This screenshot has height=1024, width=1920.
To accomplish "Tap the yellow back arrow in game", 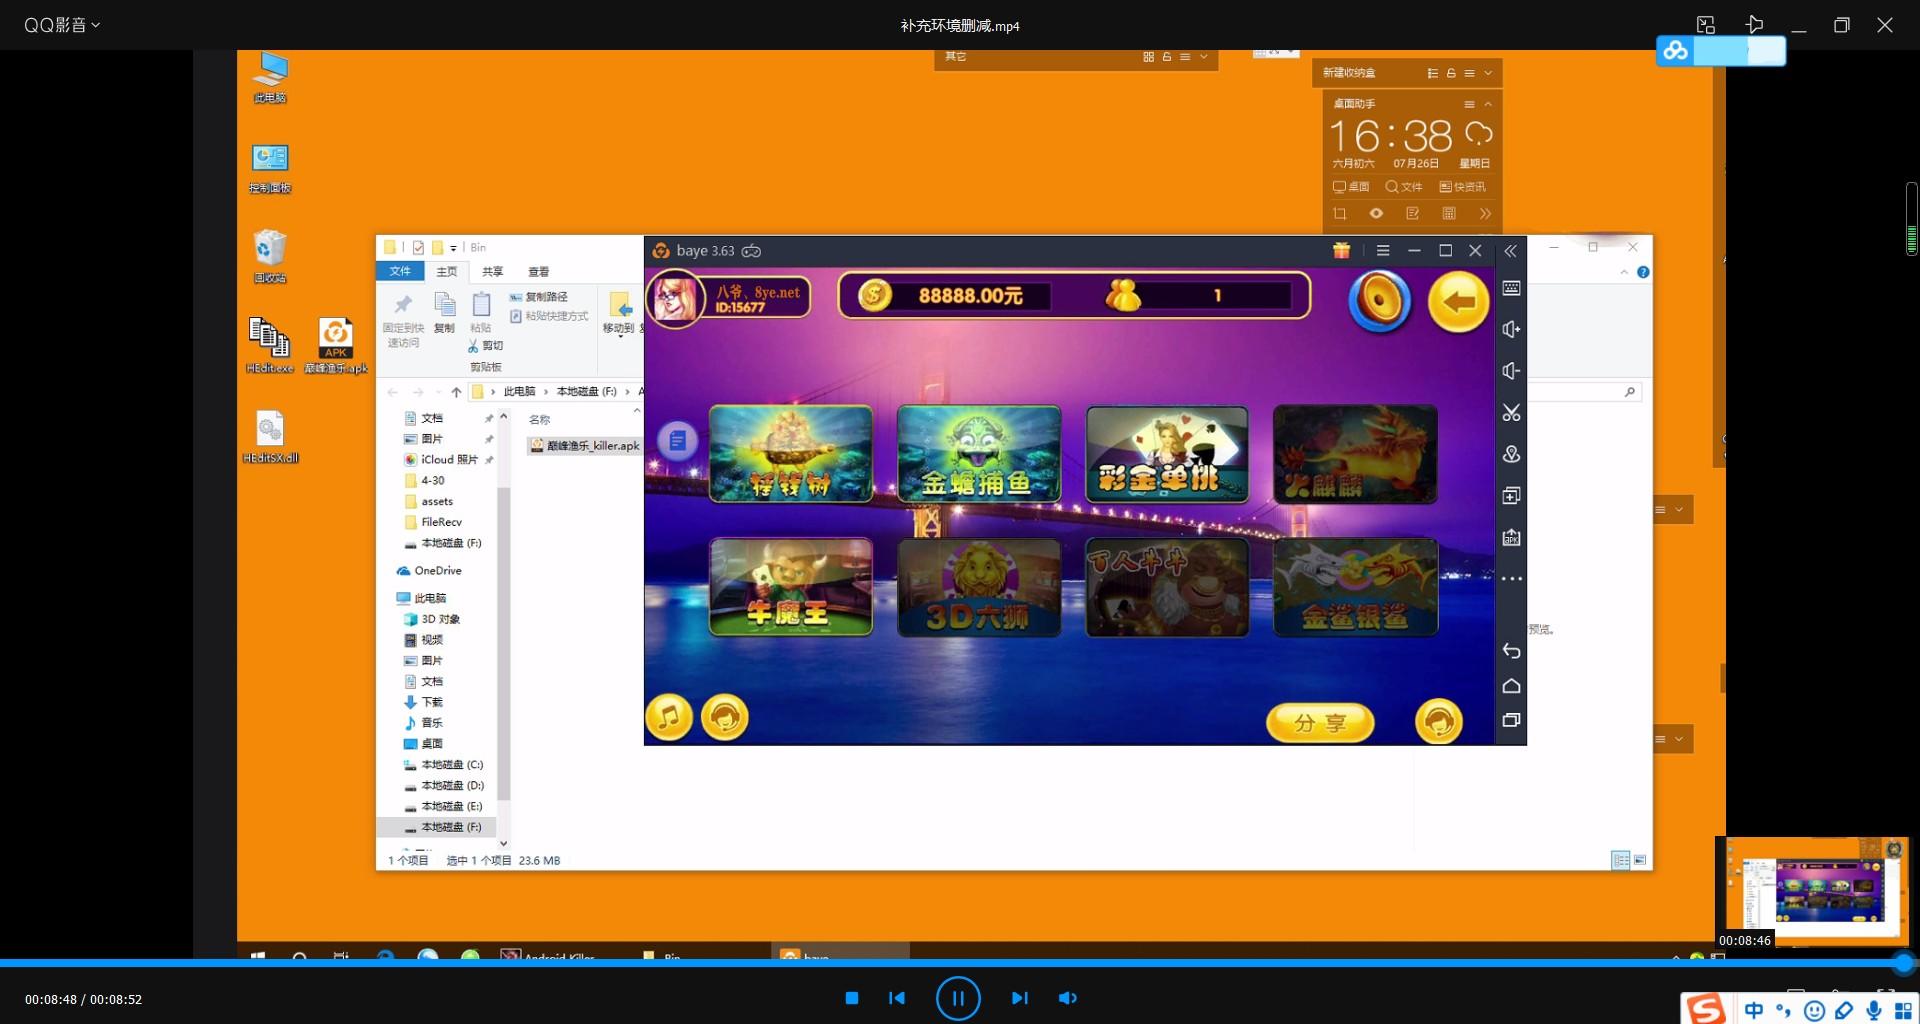I will pos(1459,300).
